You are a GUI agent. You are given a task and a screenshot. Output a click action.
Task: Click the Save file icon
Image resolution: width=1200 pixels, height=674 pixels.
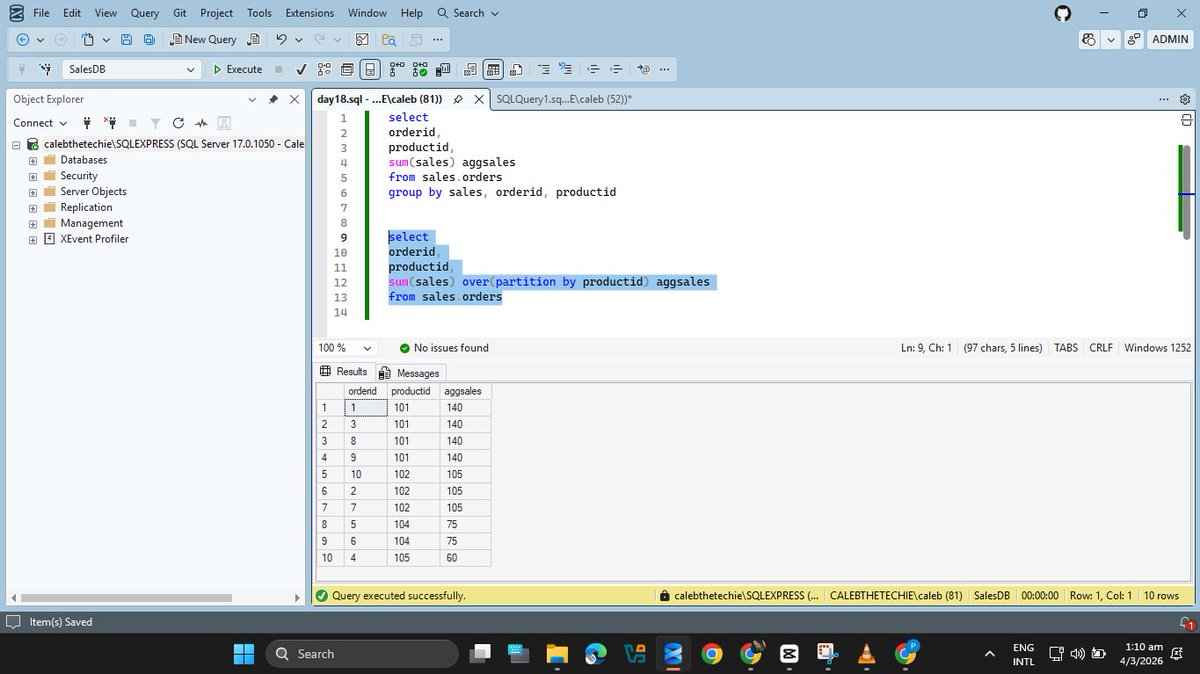pos(126,39)
